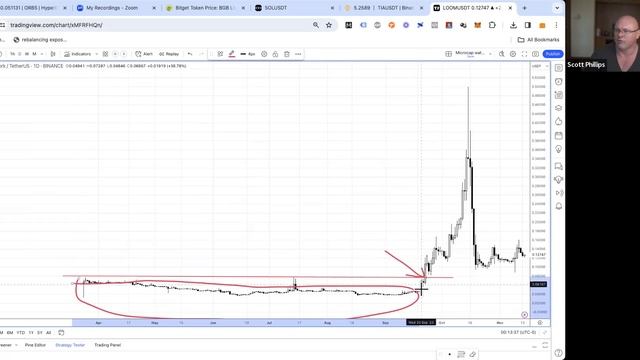Lock the selected drawing
This screenshot has width=640, height=360.
tap(276, 54)
